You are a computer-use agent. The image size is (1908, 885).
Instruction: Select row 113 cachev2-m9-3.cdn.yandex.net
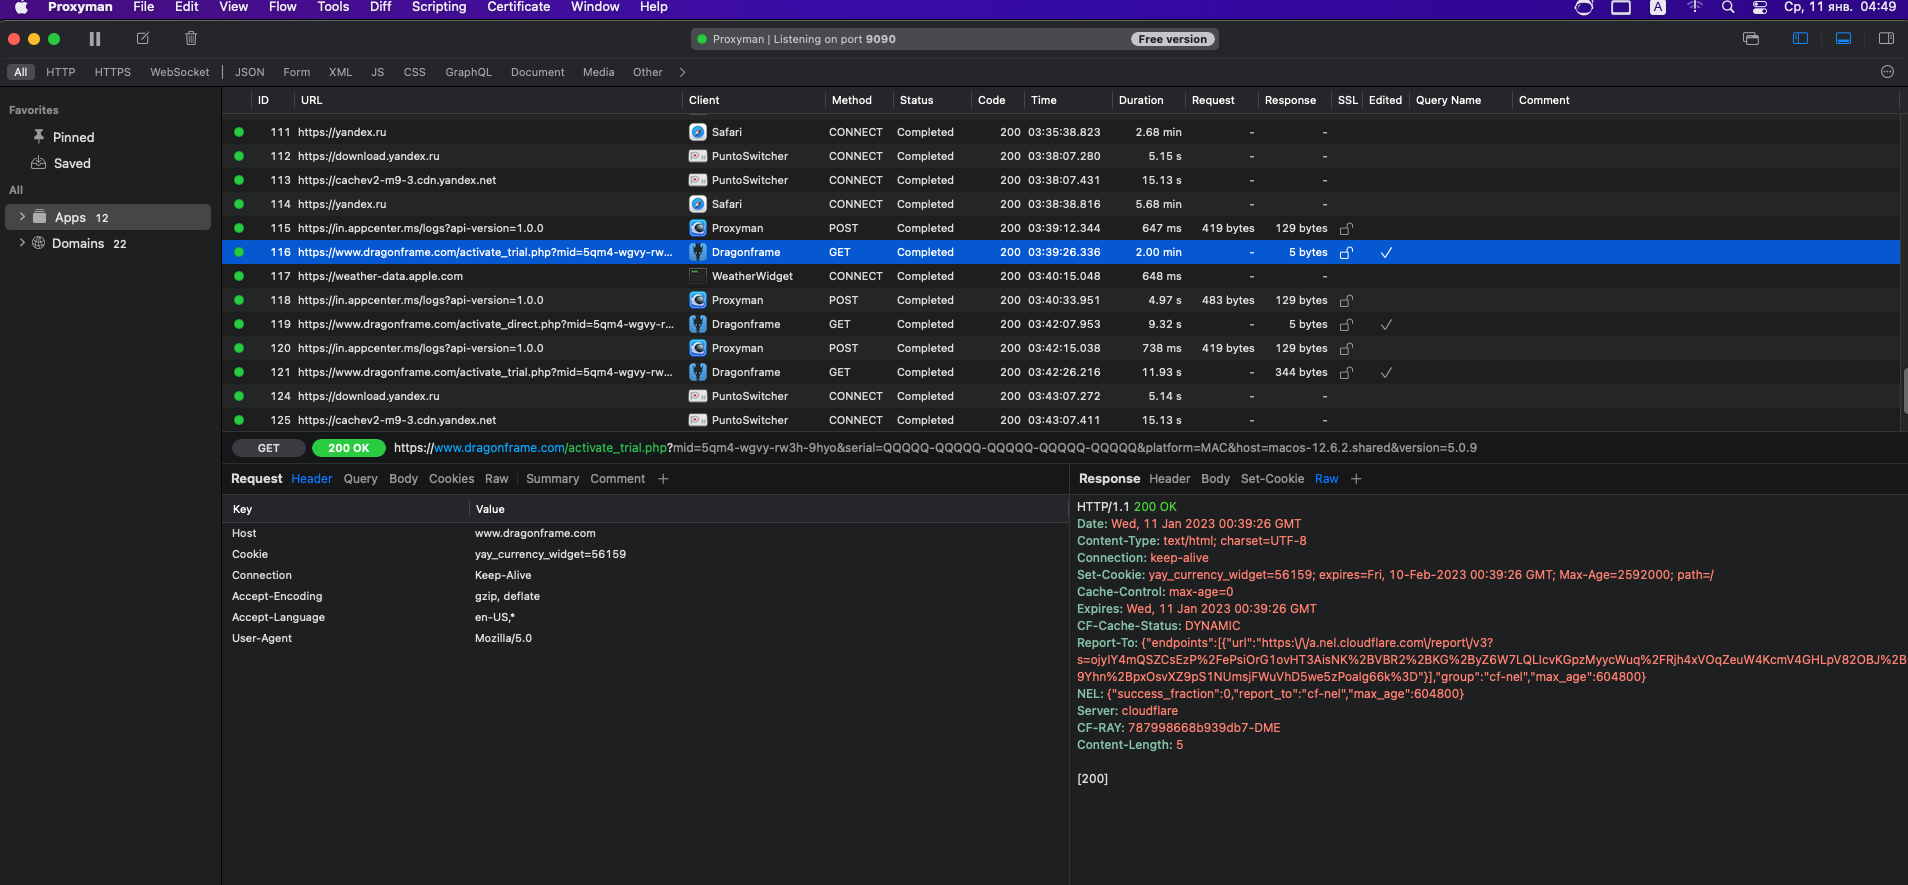(1061, 180)
